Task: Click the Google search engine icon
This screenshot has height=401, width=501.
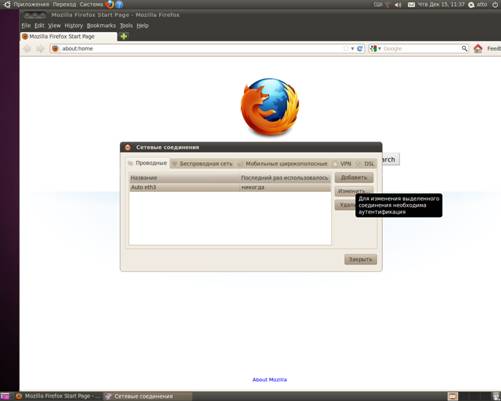Action: (373, 49)
